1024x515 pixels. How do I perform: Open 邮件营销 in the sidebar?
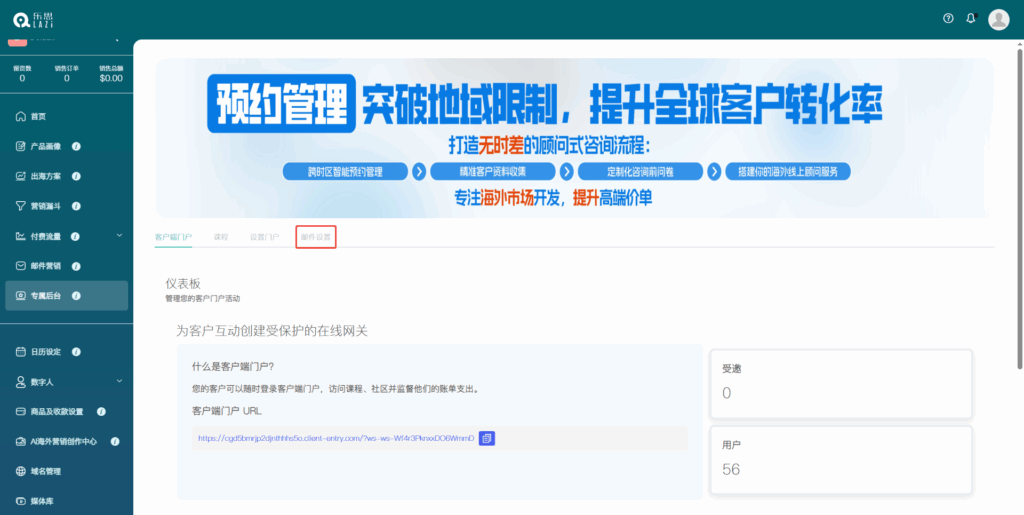(45, 266)
